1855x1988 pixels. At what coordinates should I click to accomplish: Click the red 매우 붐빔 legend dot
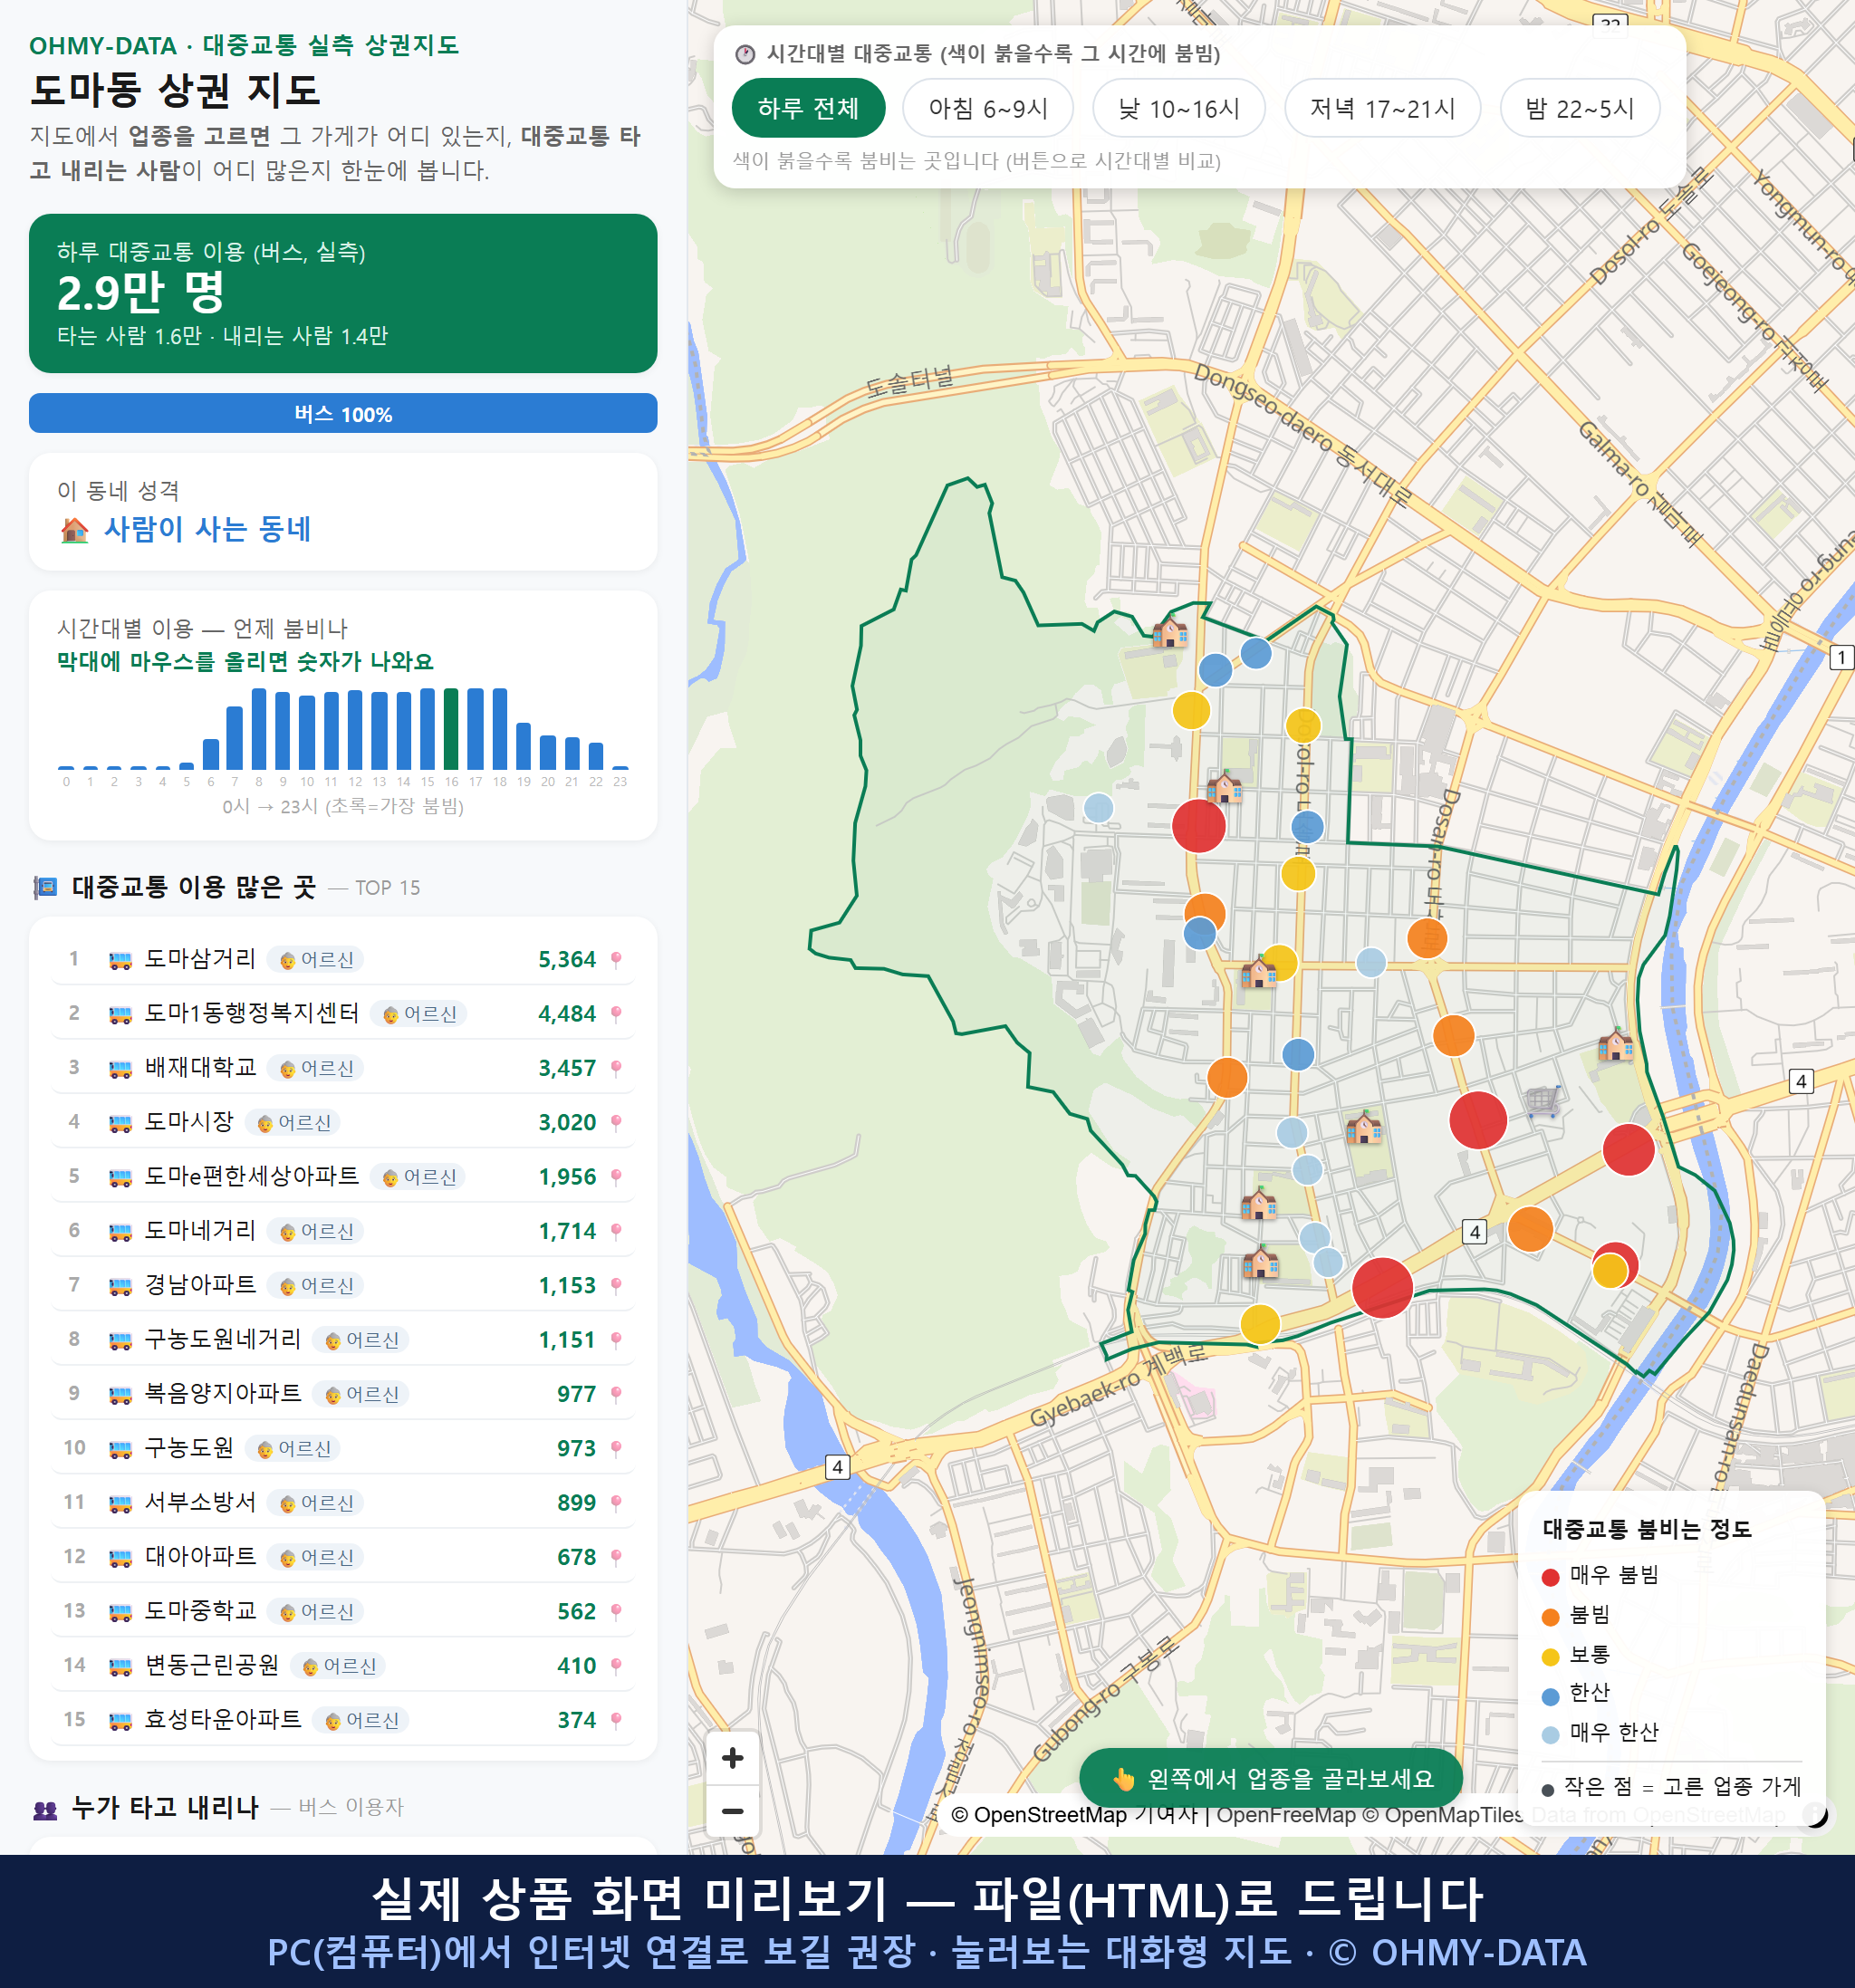pyautogui.click(x=1550, y=1577)
